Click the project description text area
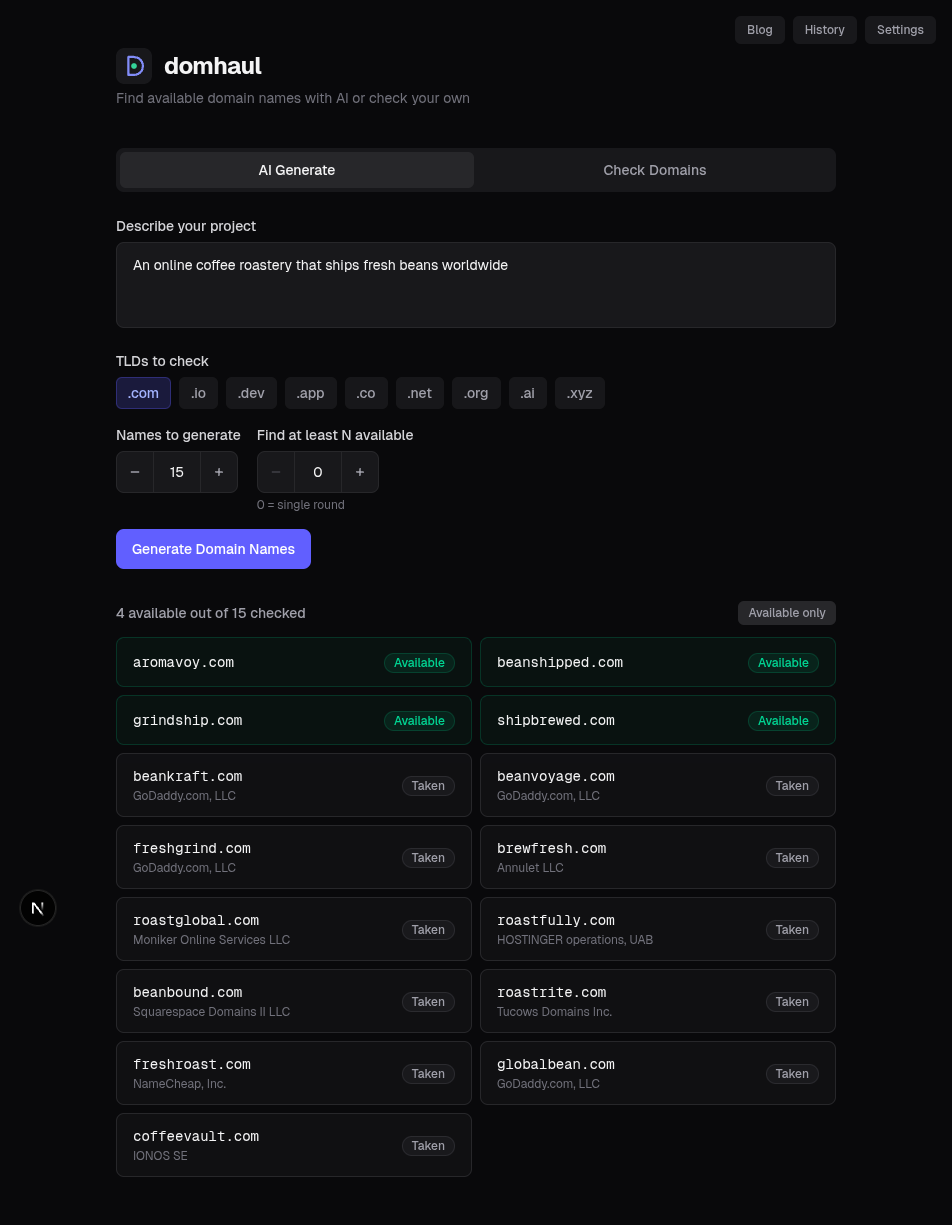This screenshot has height=1225, width=952. [x=476, y=285]
